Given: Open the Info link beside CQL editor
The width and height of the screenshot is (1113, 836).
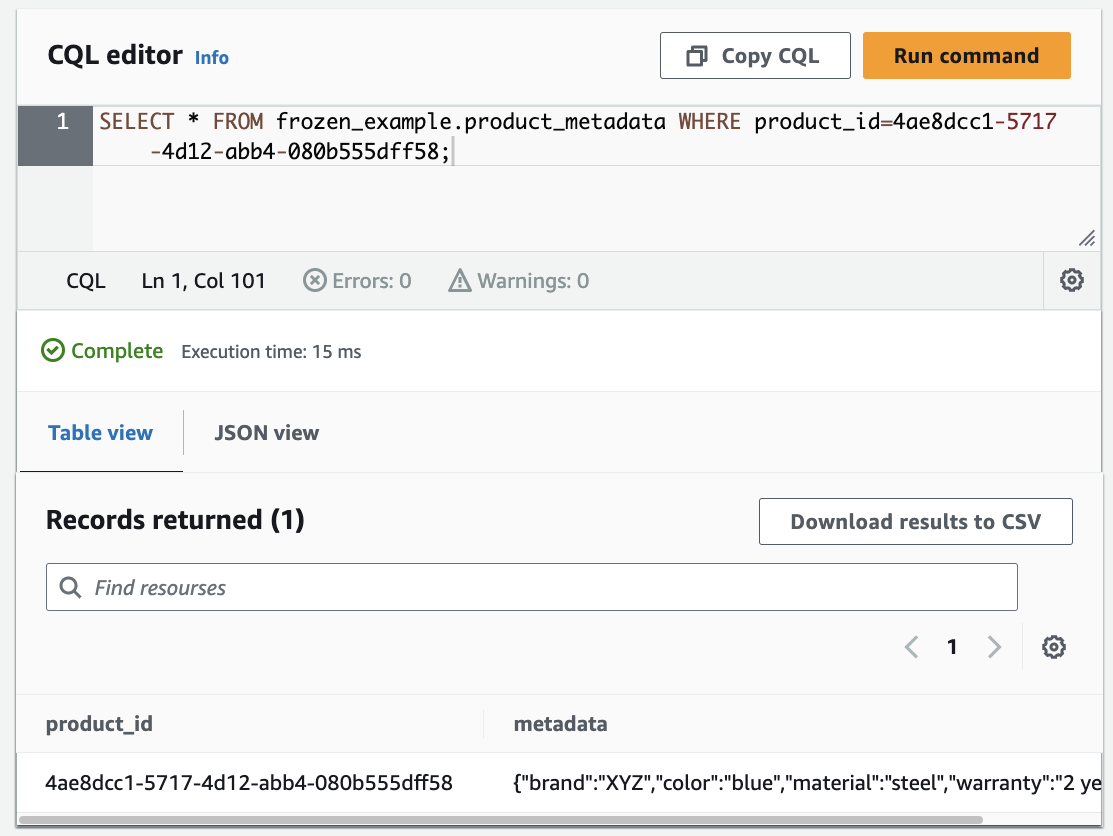Looking at the screenshot, I should (x=211, y=58).
